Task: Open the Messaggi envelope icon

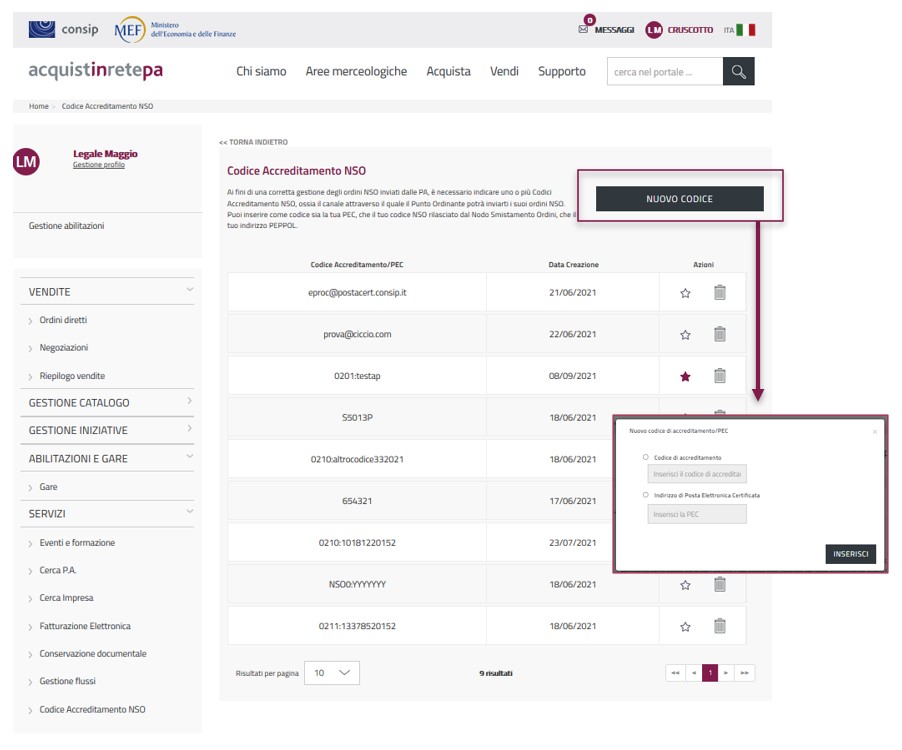Action: pos(583,30)
